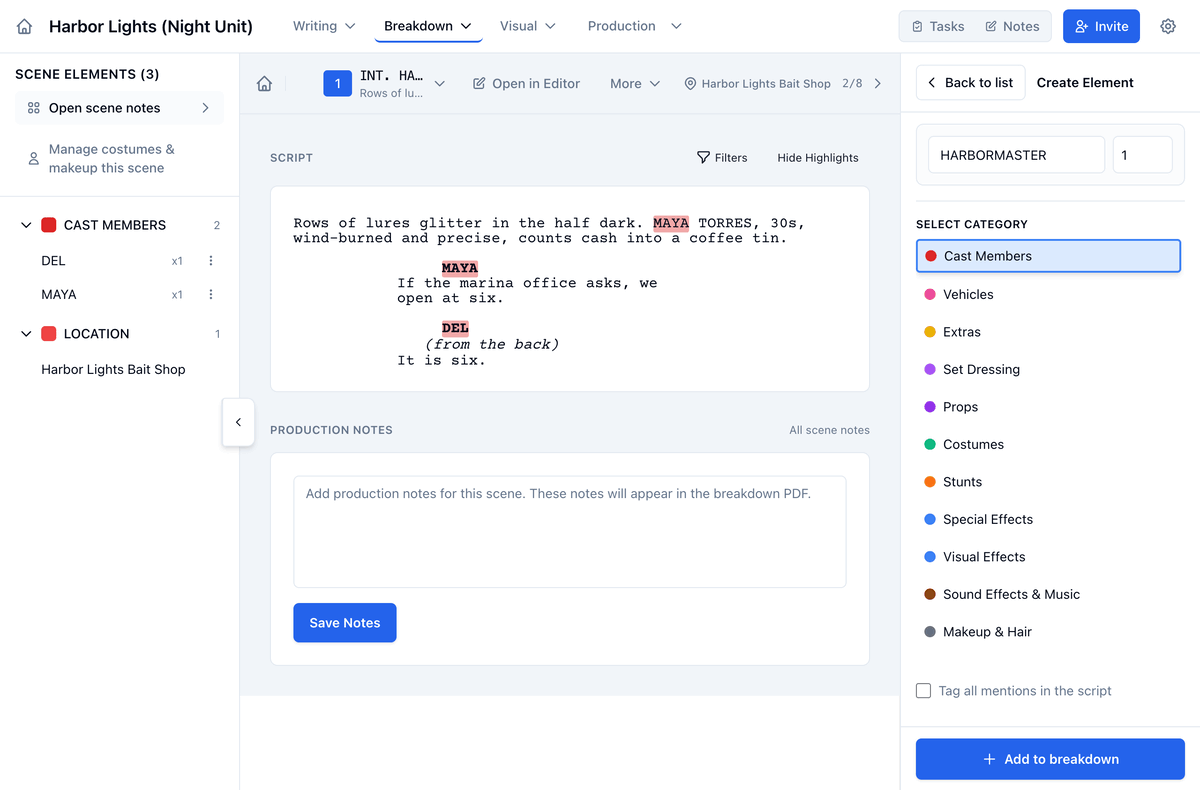Open the Breakdown tab dropdown
The image size is (1200, 790).
[428, 26]
